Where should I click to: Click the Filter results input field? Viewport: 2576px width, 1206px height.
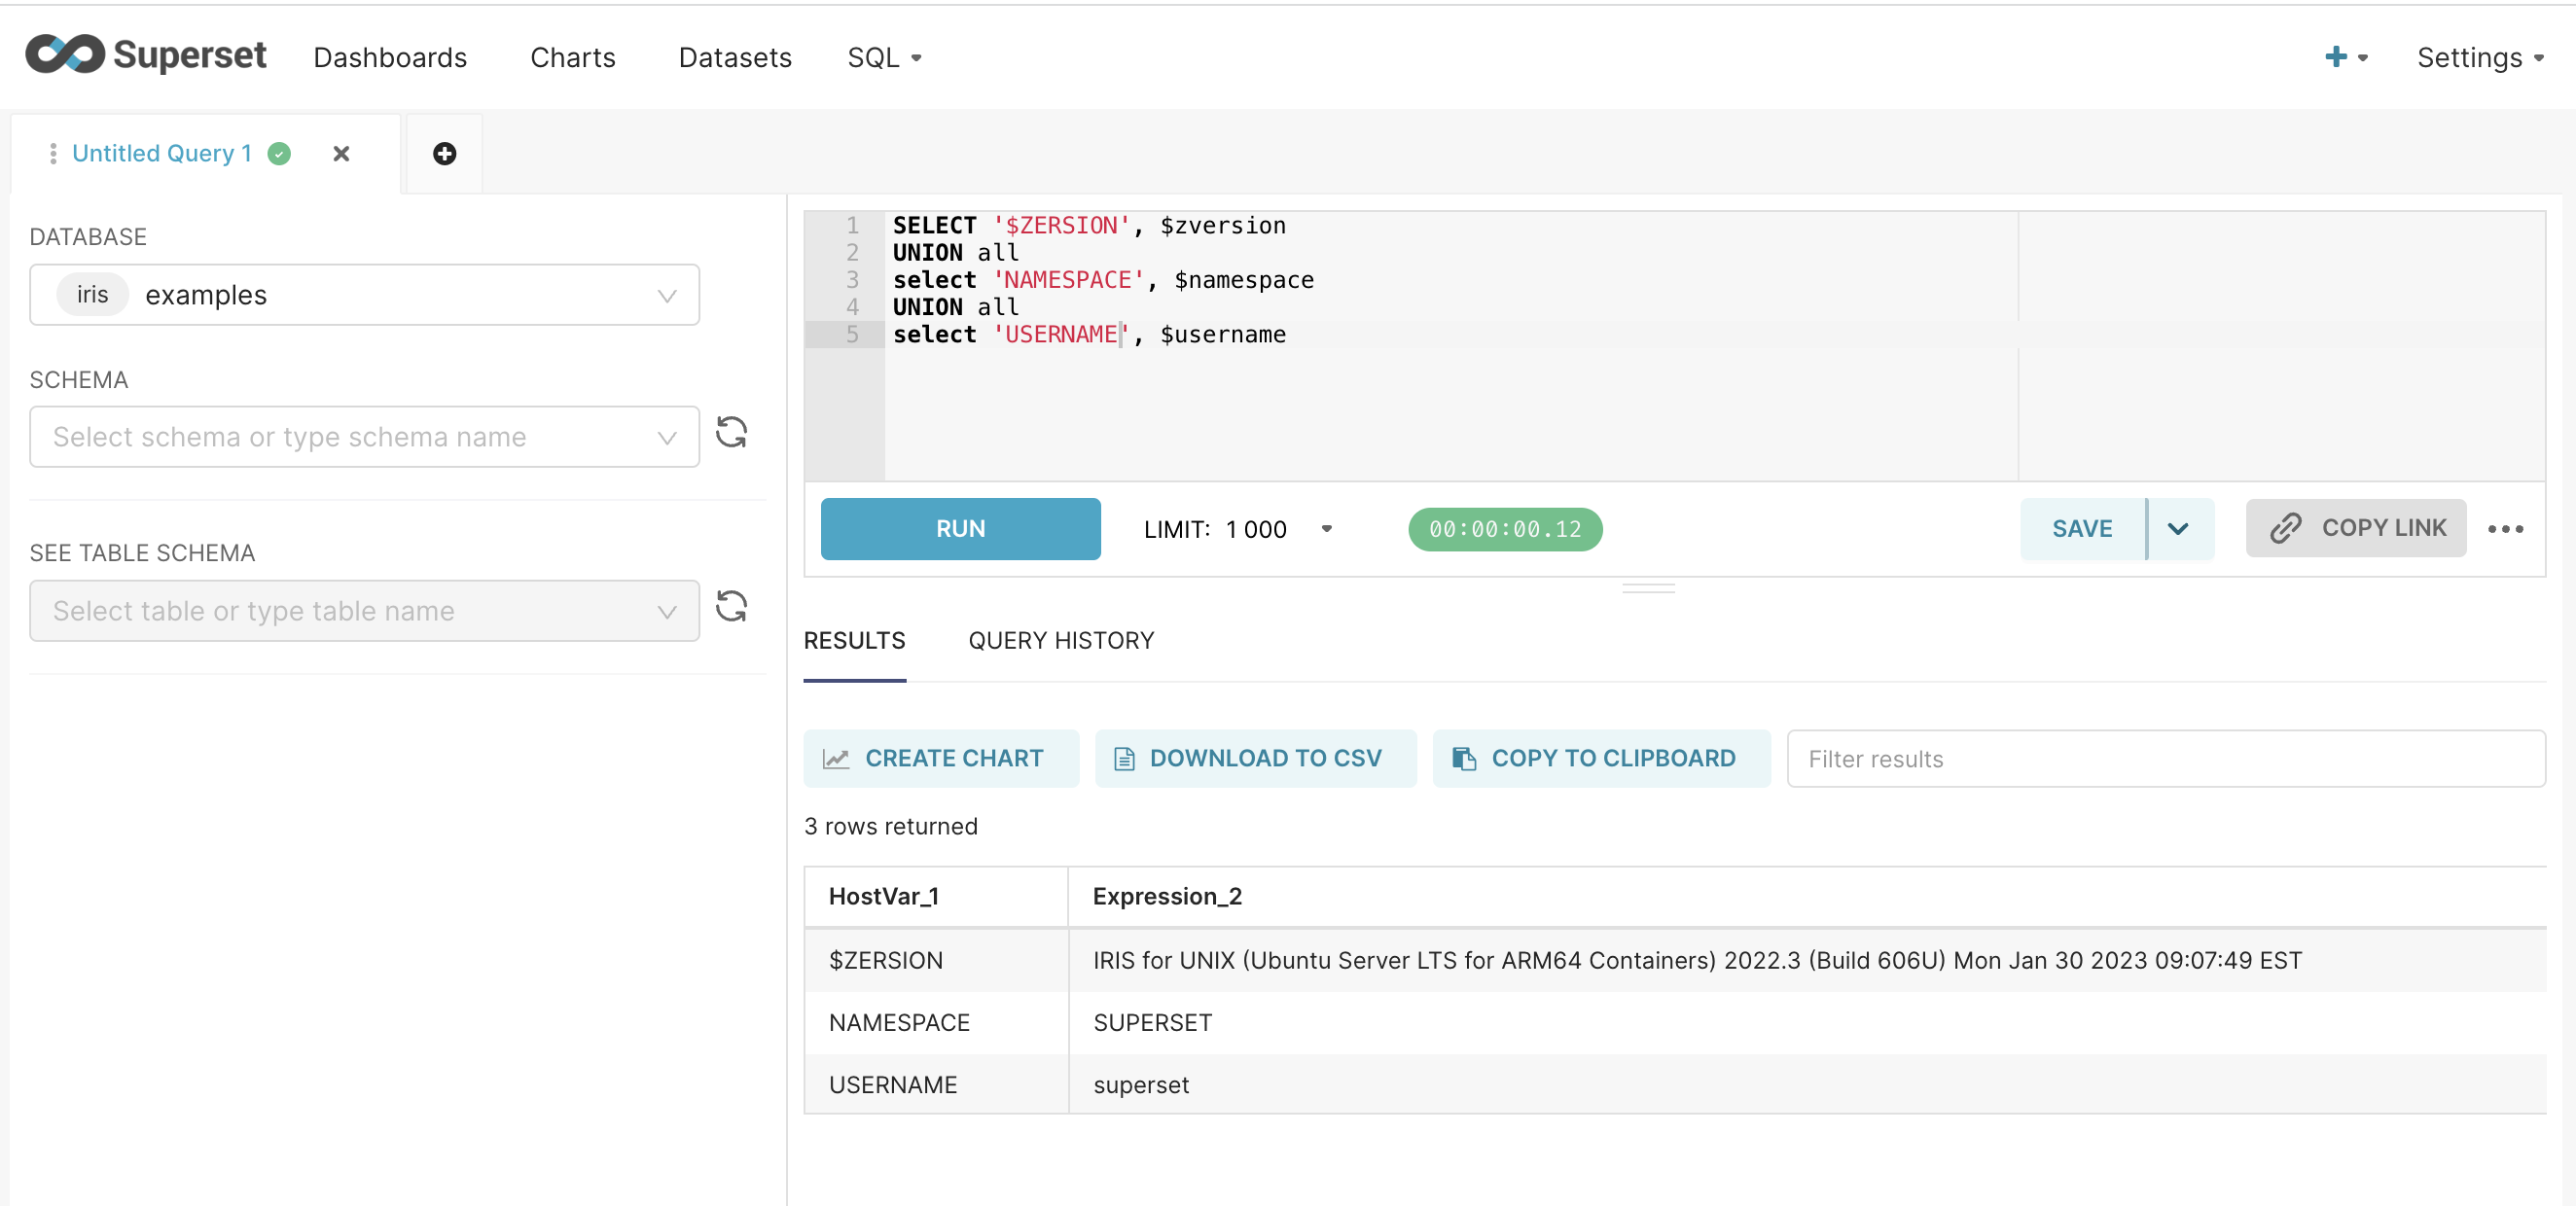(x=2164, y=759)
